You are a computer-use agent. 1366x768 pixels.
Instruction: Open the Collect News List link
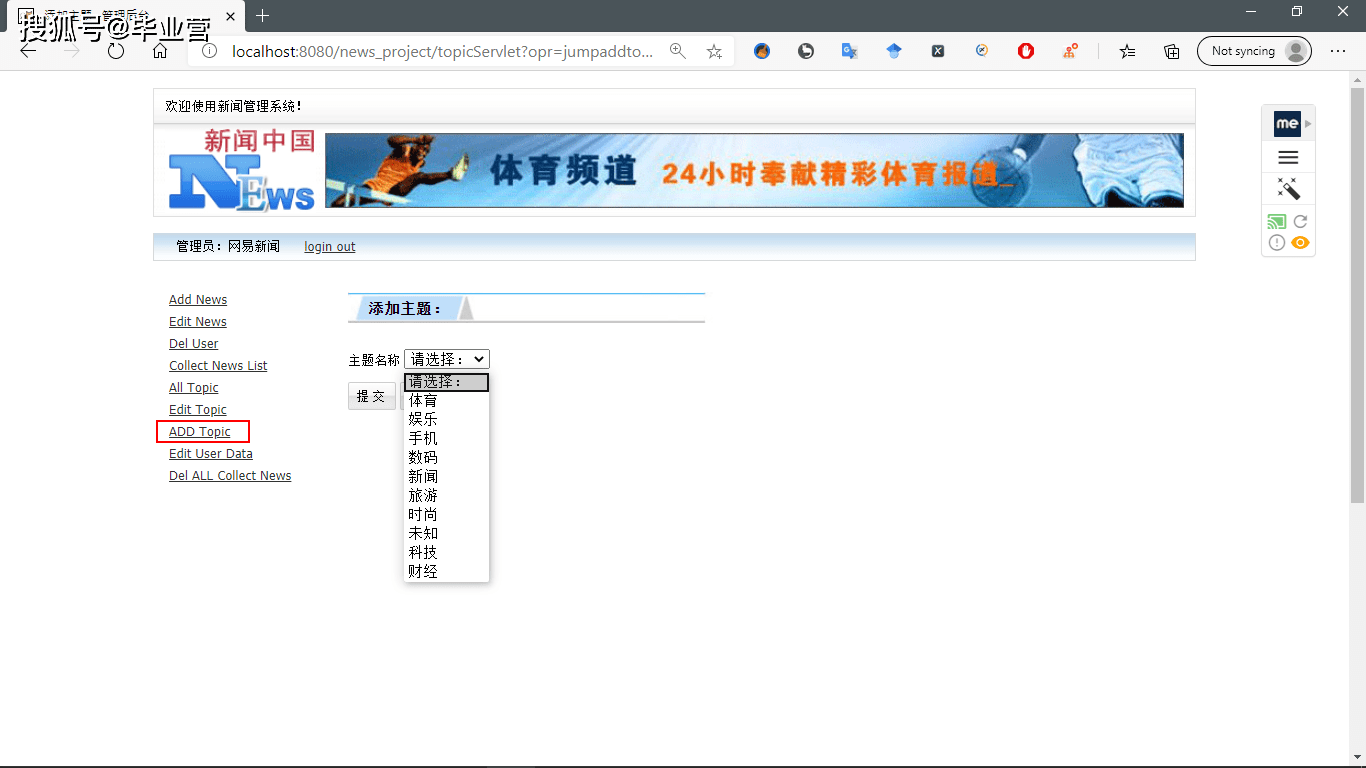[218, 366]
